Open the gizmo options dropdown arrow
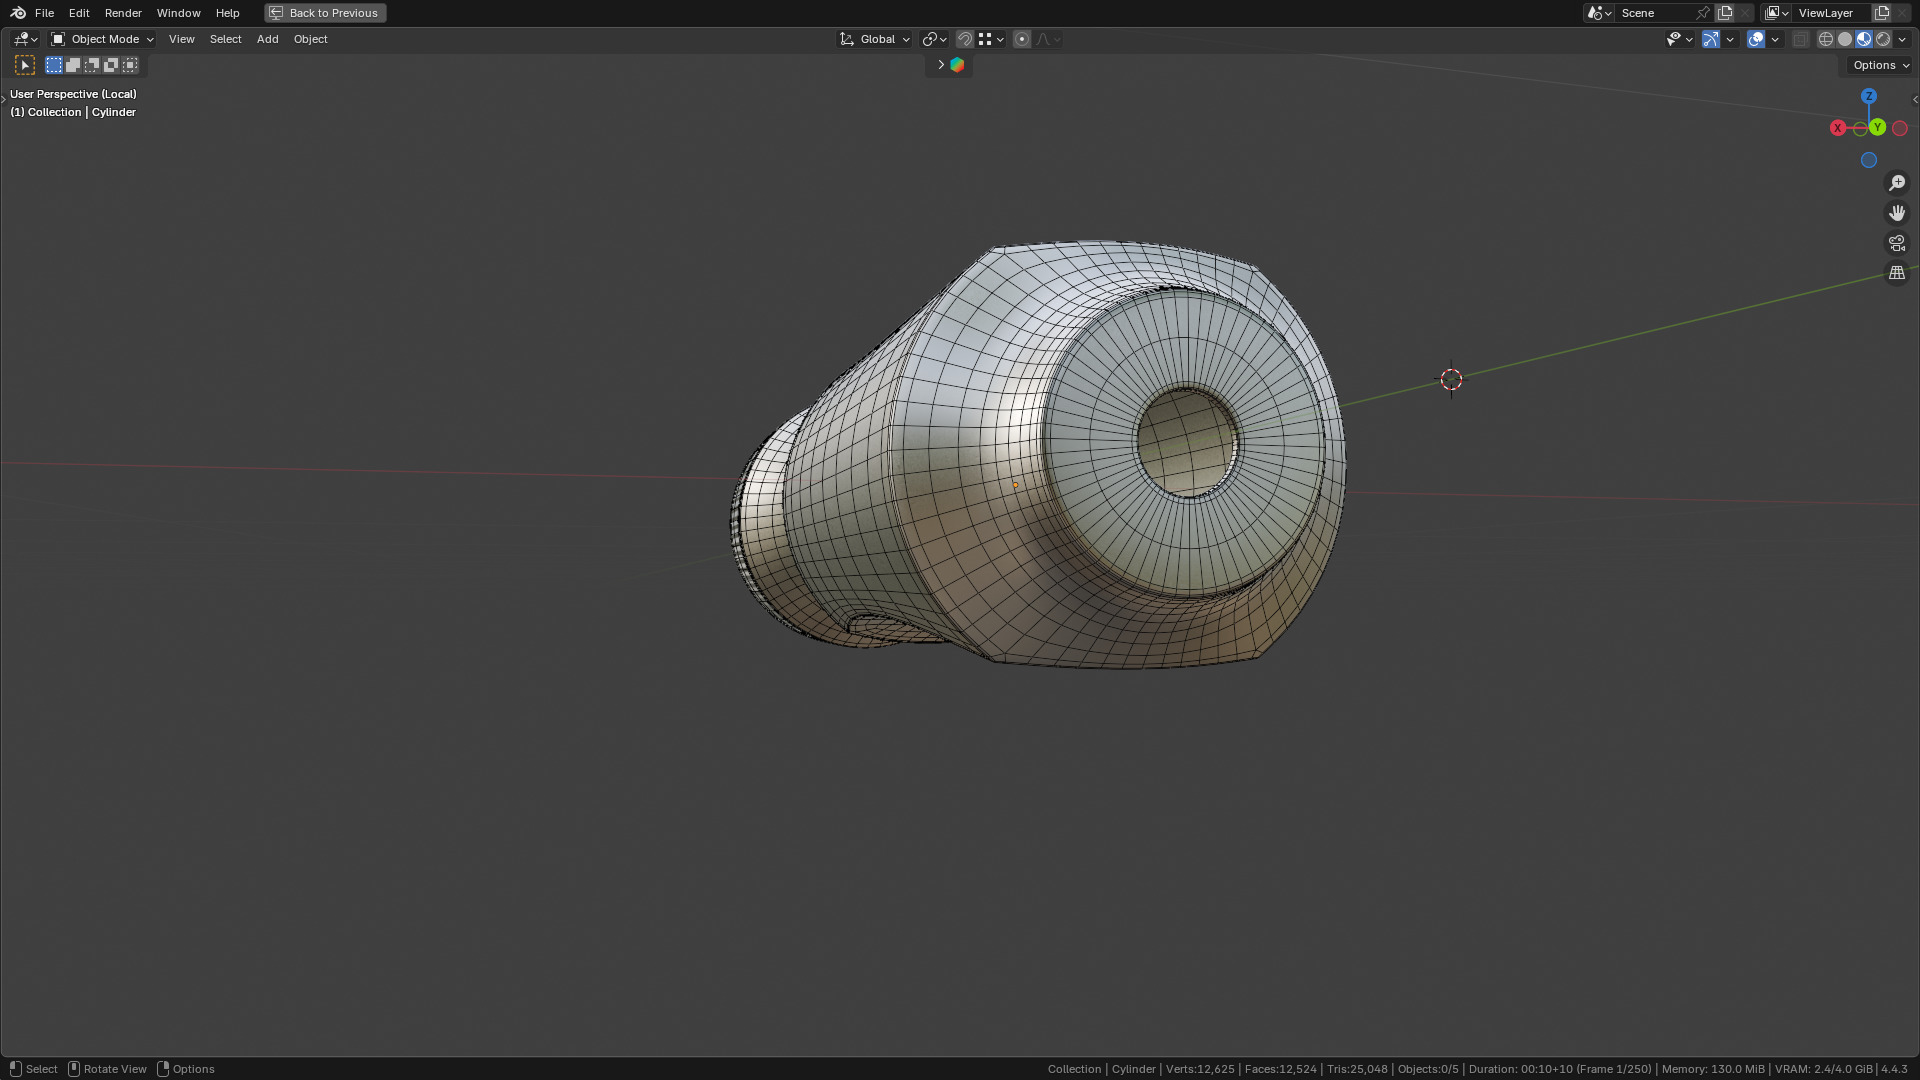This screenshot has width=1920, height=1080. [x=1730, y=39]
